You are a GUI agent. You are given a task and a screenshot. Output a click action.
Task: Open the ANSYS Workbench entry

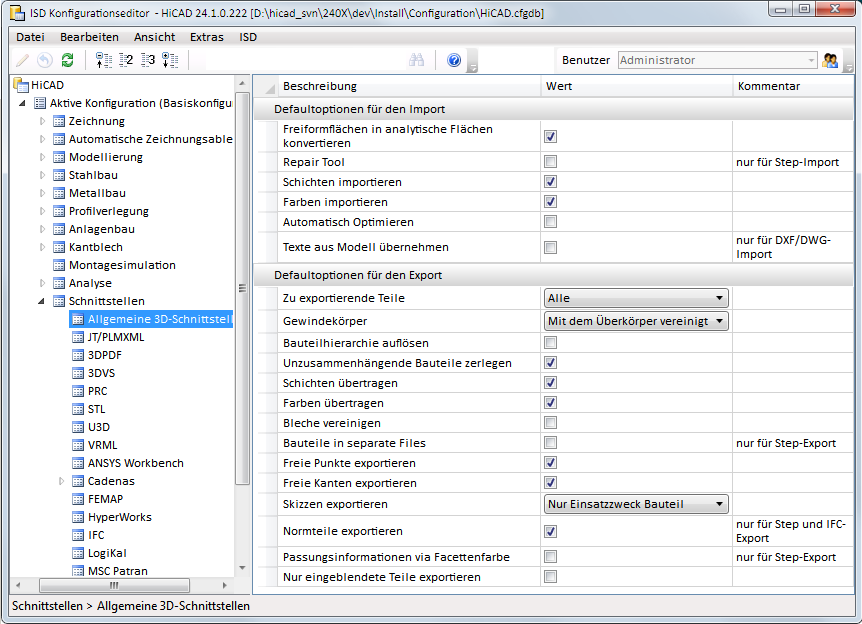pos(135,463)
